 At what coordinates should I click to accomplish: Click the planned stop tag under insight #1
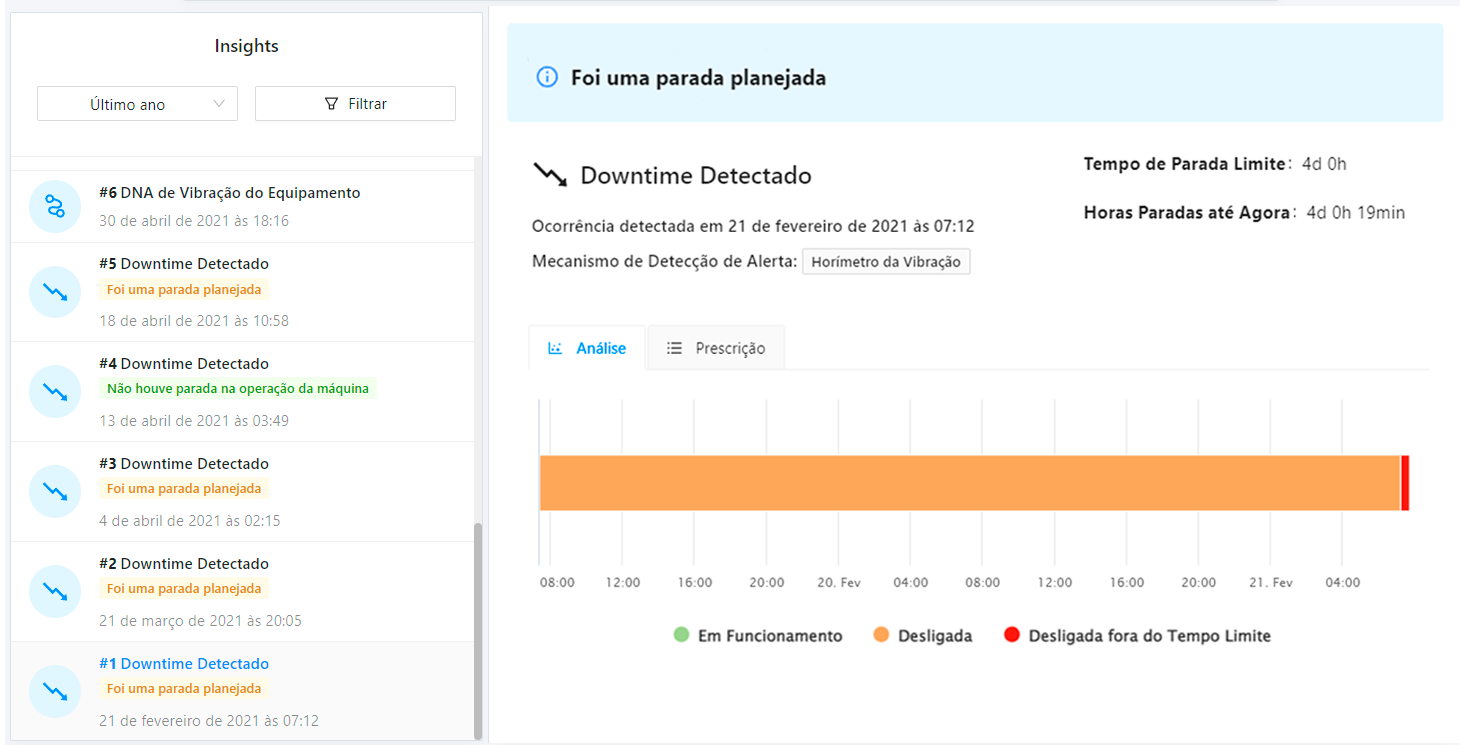coord(184,689)
